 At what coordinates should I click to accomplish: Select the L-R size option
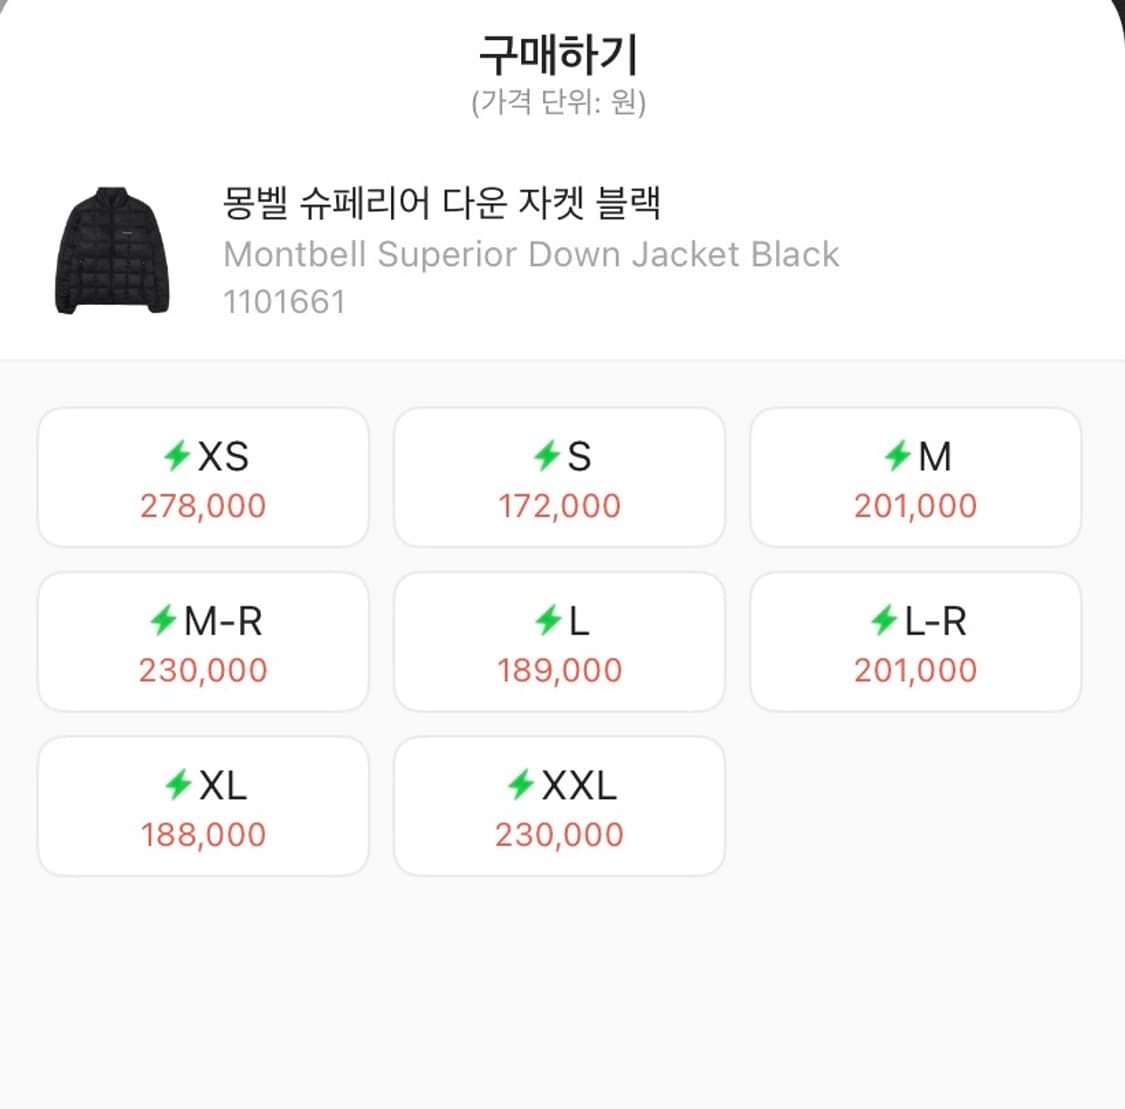(915, 642)
